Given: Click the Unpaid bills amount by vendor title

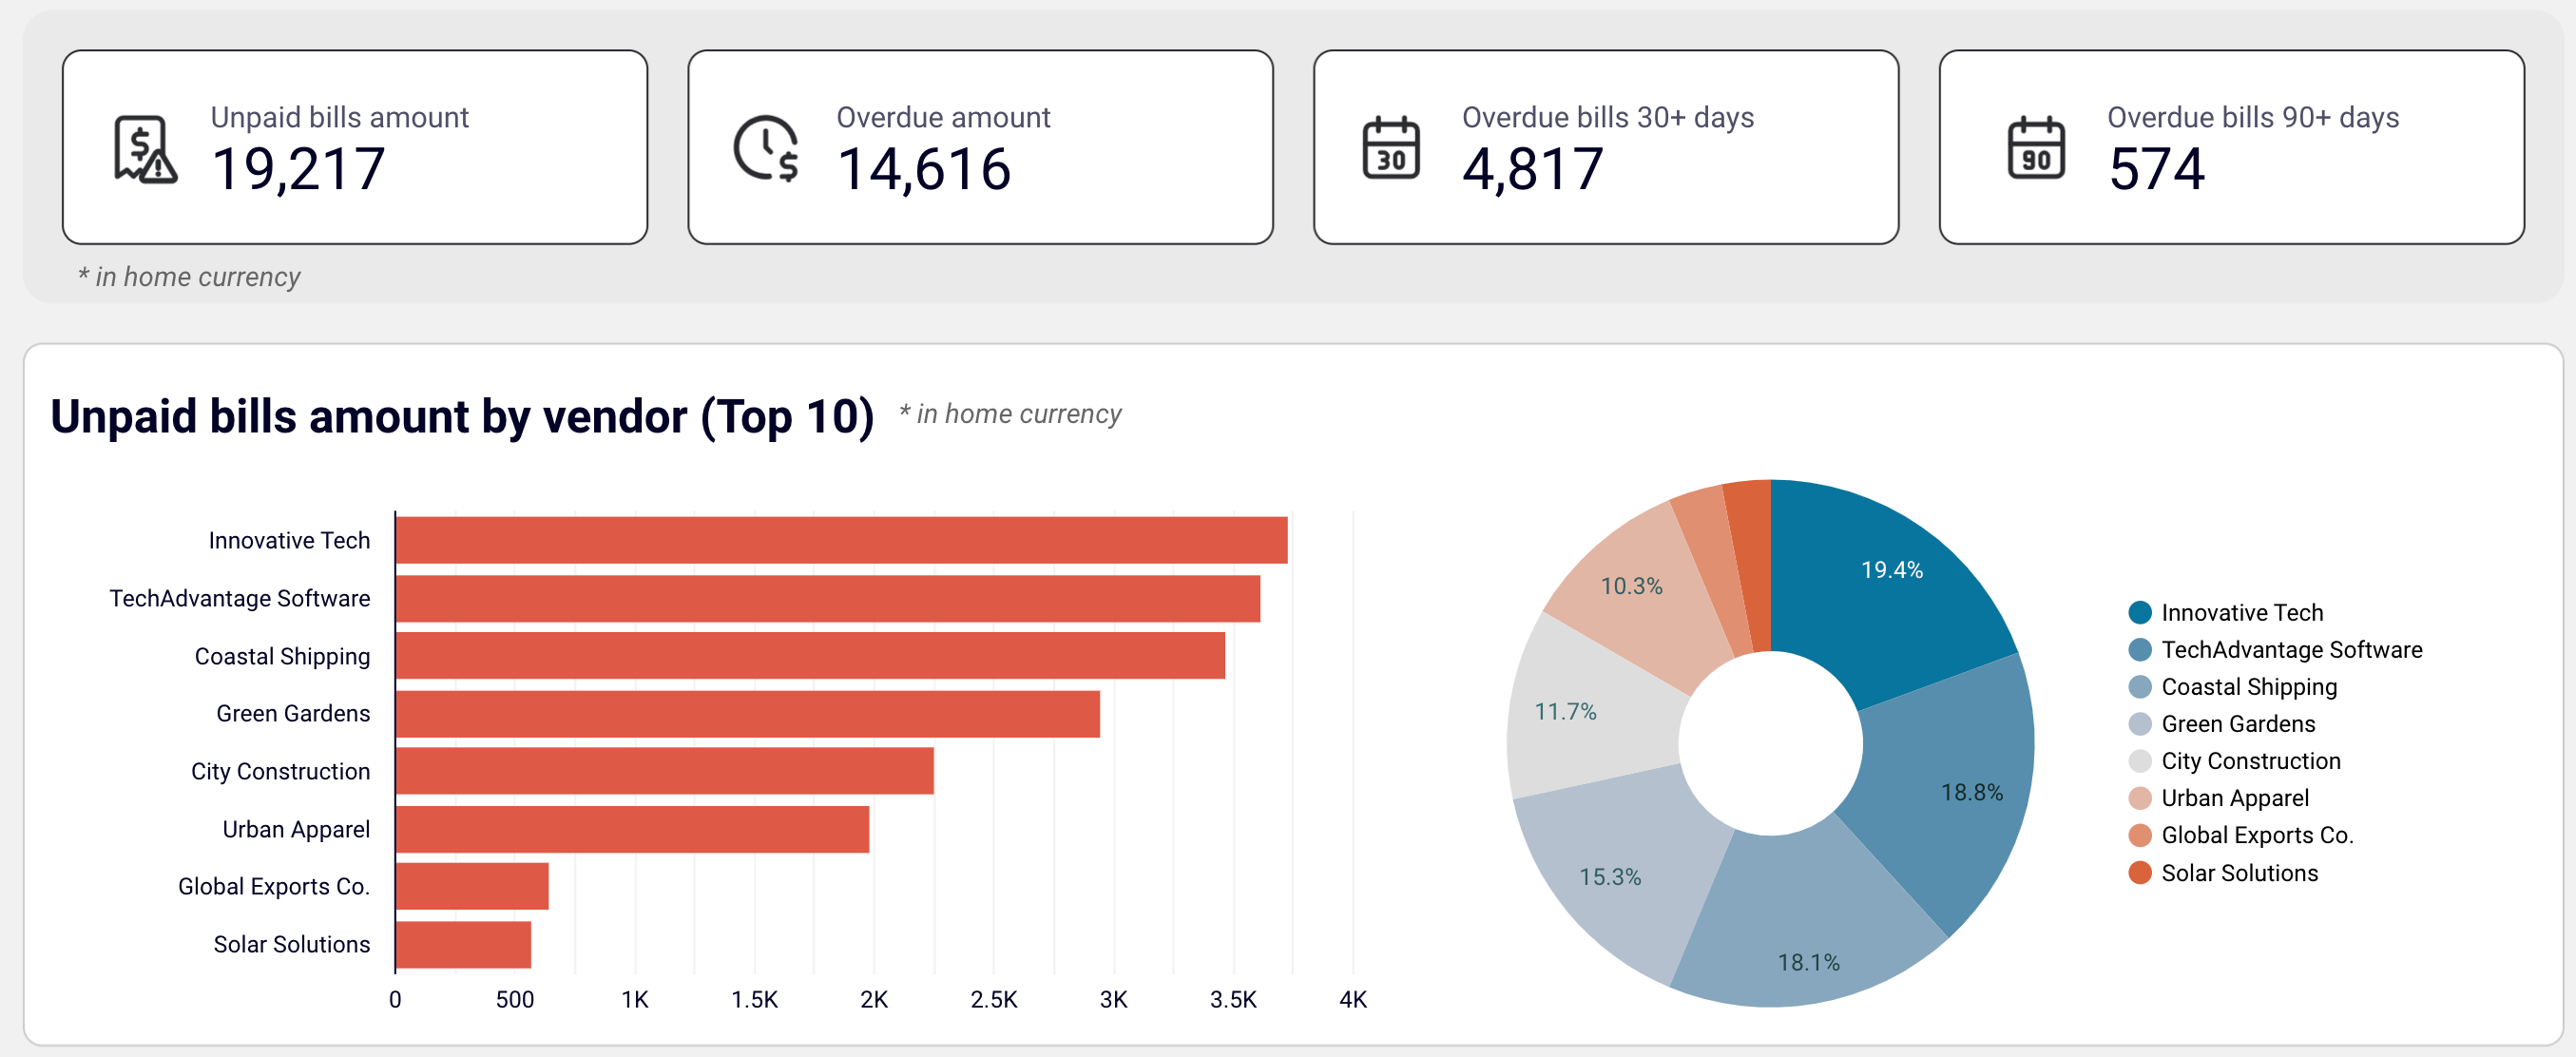Looking at the screenshot, I should click(462, 416).
